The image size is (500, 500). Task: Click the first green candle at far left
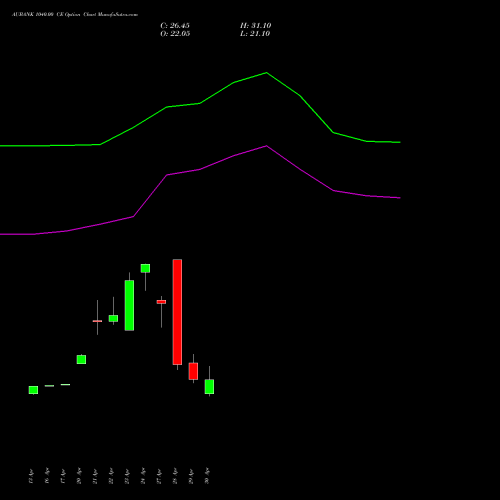coord(33,390)
